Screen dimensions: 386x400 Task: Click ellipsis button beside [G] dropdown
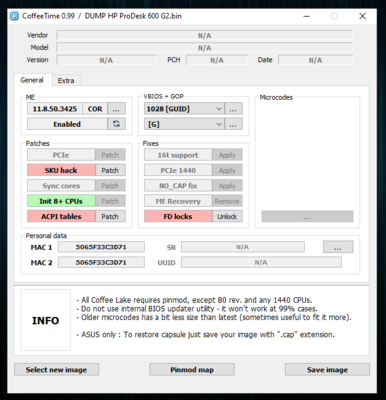[x=233, y=124]
